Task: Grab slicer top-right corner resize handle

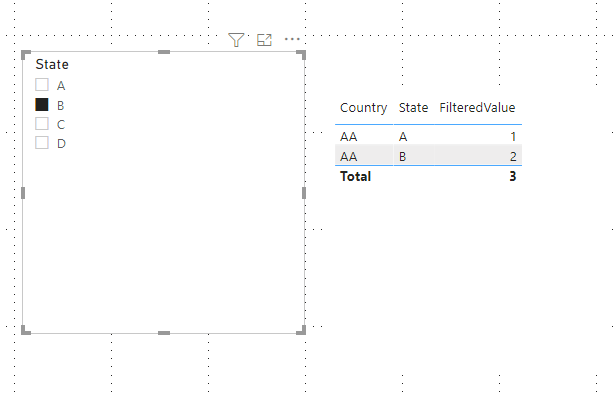Action: click(301, 55)
